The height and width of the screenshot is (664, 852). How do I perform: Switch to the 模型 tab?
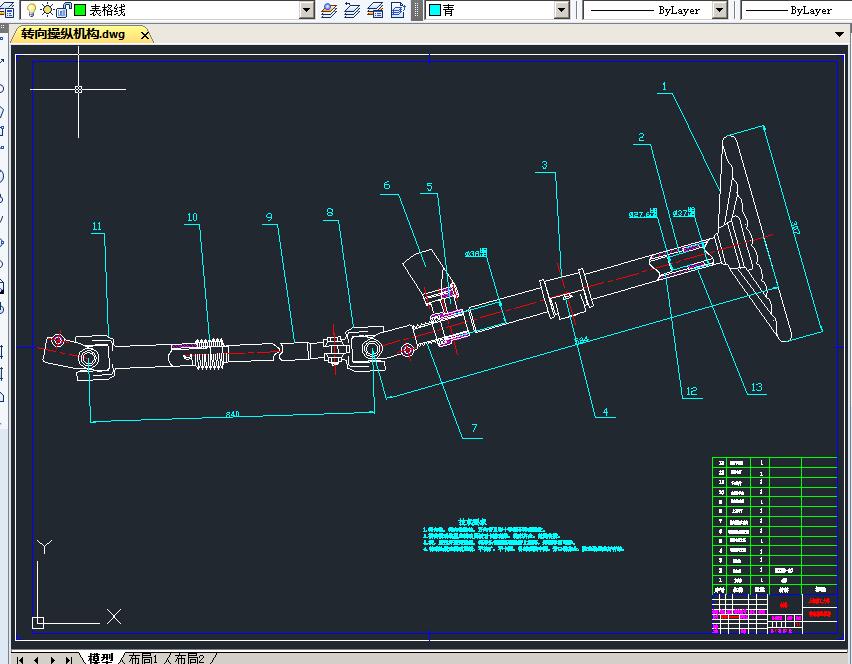[x=101, y=658]
